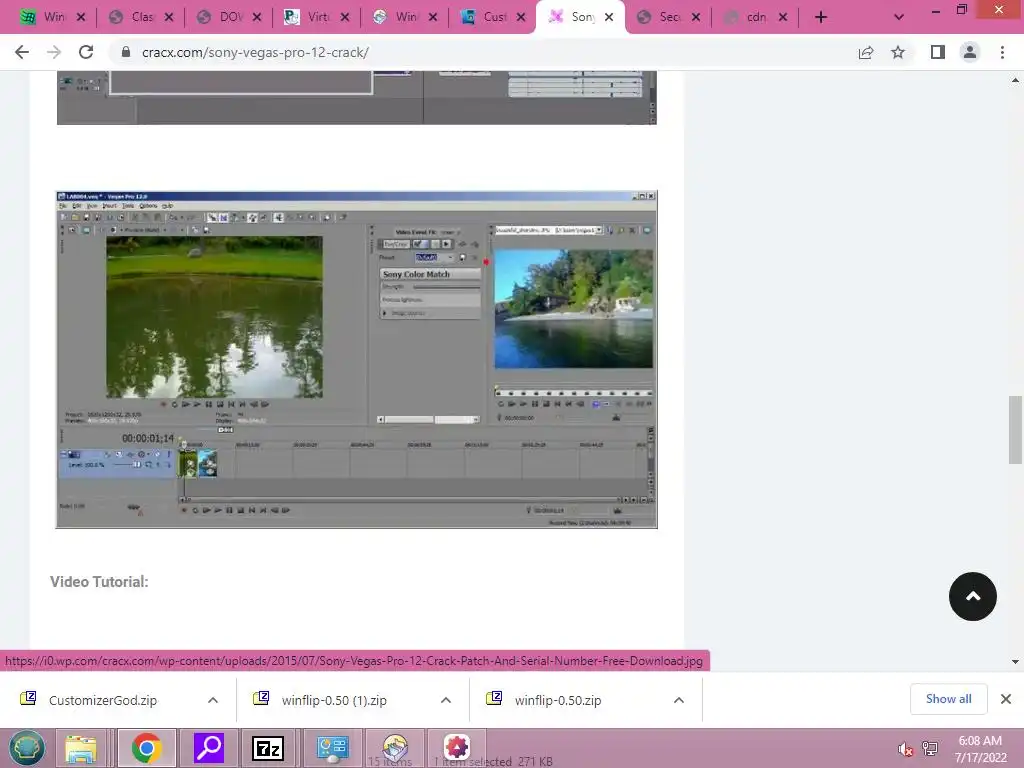
Task: Open the winflip-0.50 (1).zip download
Action: tap(334, 700)
